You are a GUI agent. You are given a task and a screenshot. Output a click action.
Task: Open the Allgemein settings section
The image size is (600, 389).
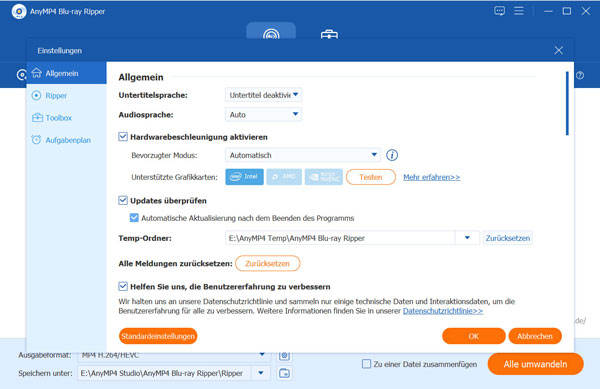[67, 73]
